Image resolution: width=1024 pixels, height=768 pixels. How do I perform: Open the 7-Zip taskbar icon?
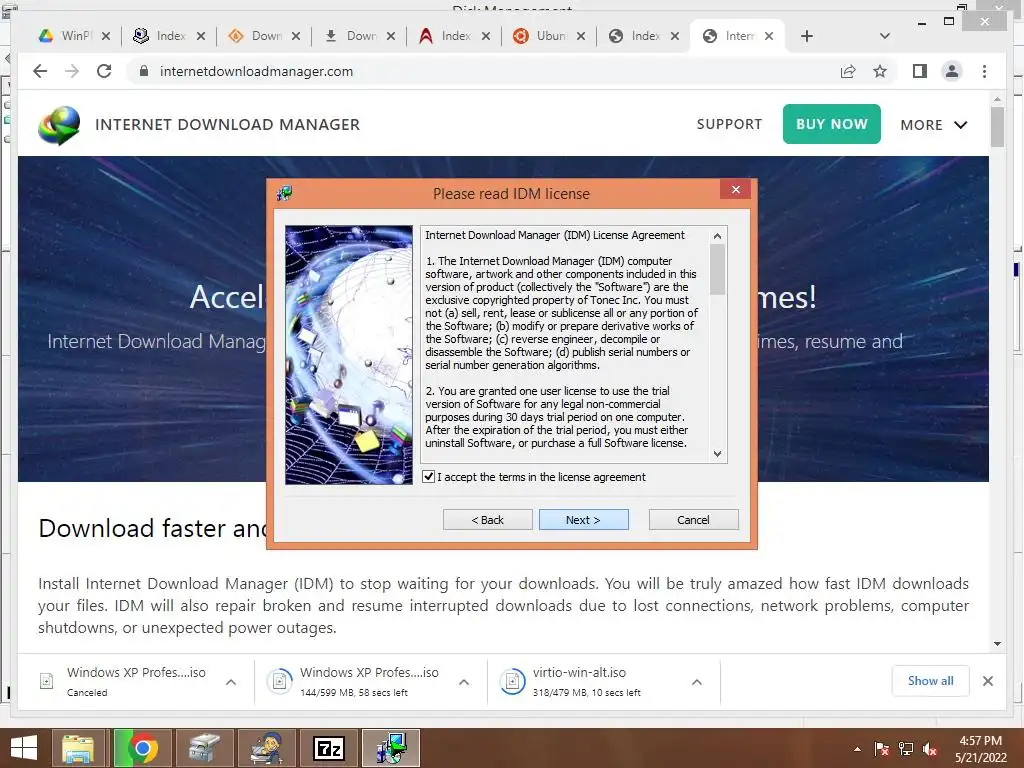328,748
